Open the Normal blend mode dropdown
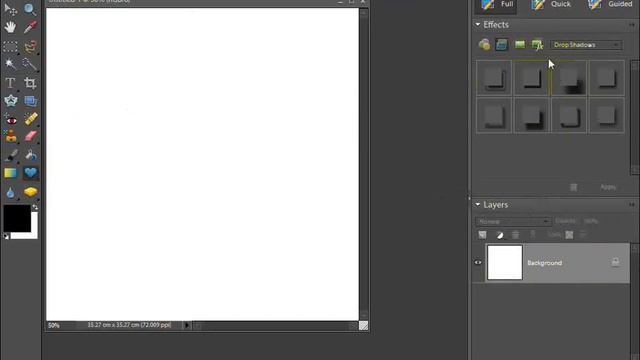 click(513, 222)
